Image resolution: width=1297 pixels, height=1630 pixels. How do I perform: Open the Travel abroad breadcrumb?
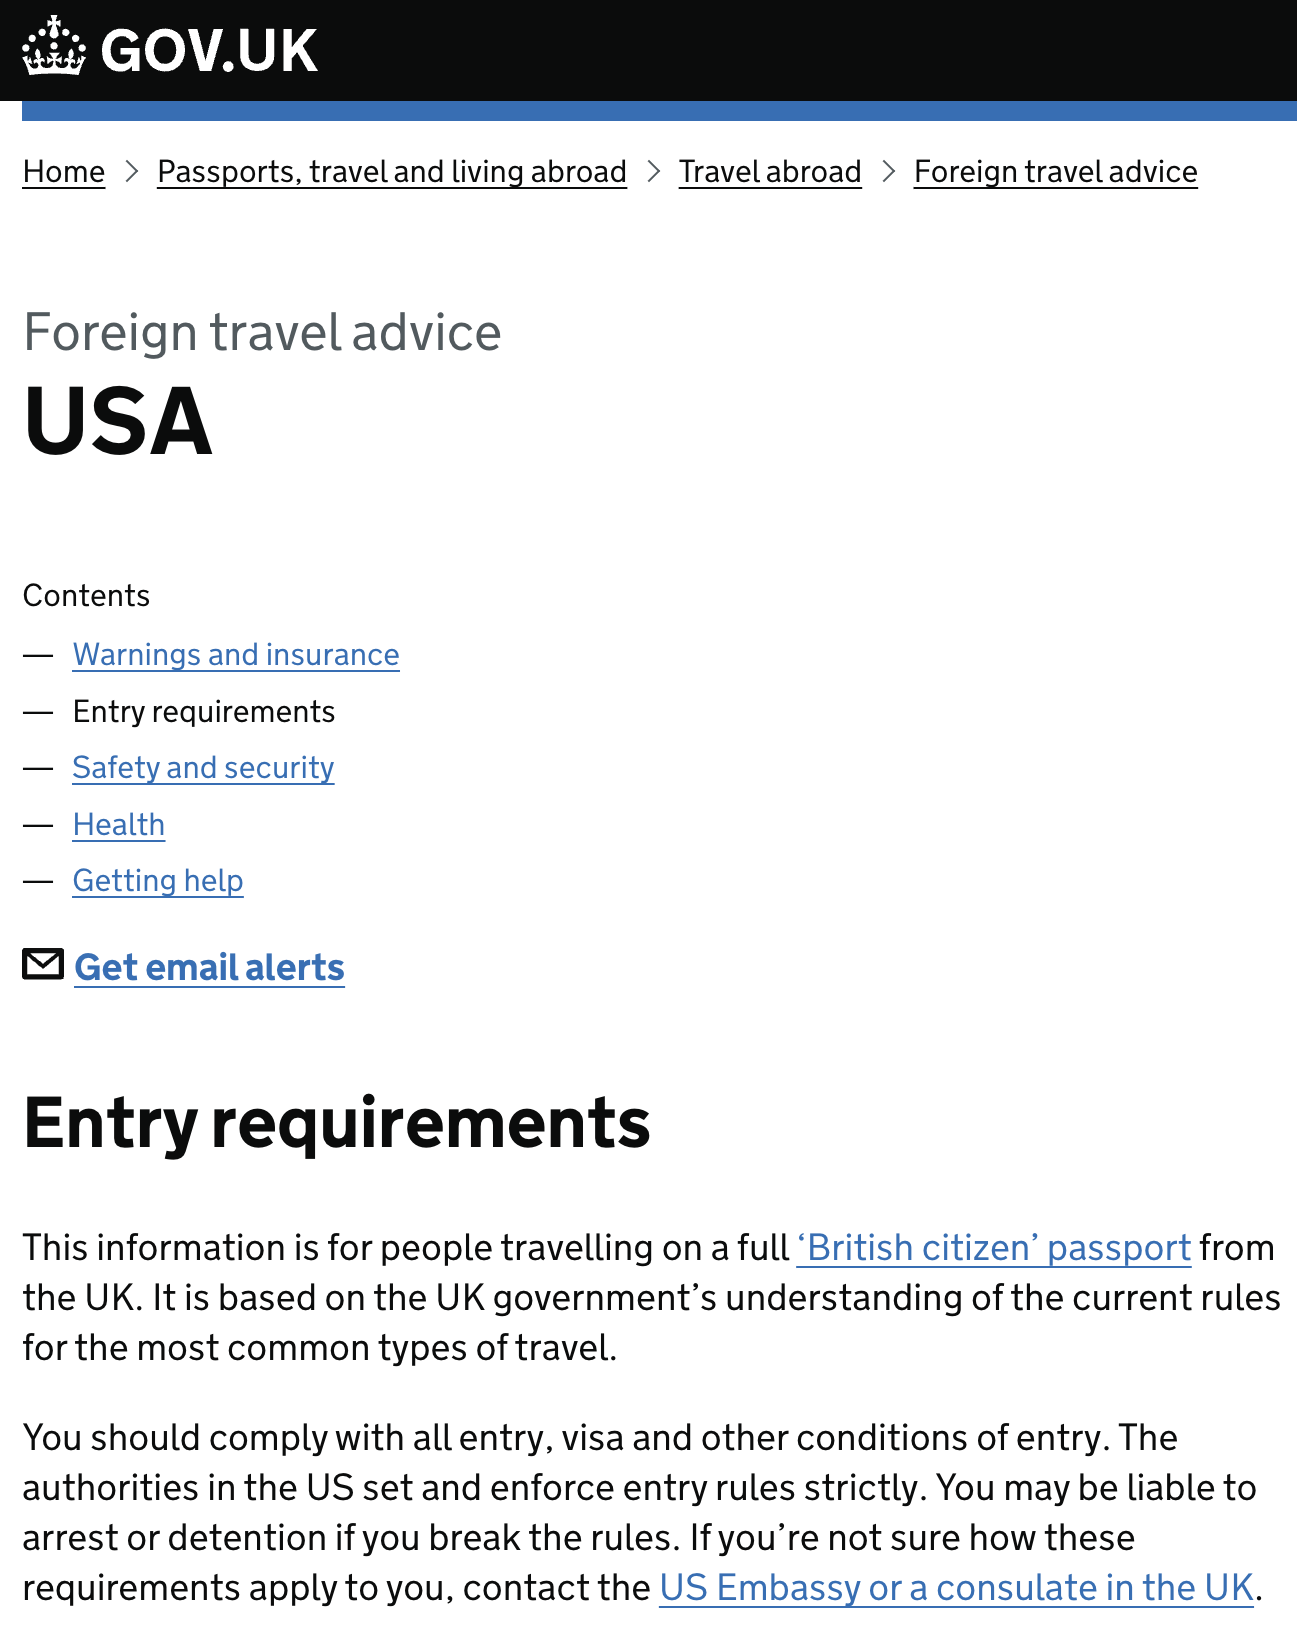click(770, 172)
